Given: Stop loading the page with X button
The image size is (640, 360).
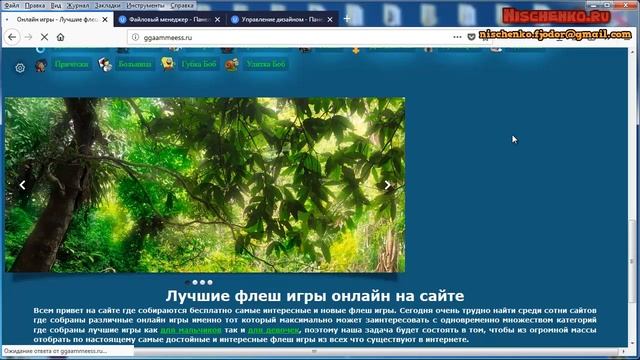Looking at the screenshot, I should click(x=44, y=37).
